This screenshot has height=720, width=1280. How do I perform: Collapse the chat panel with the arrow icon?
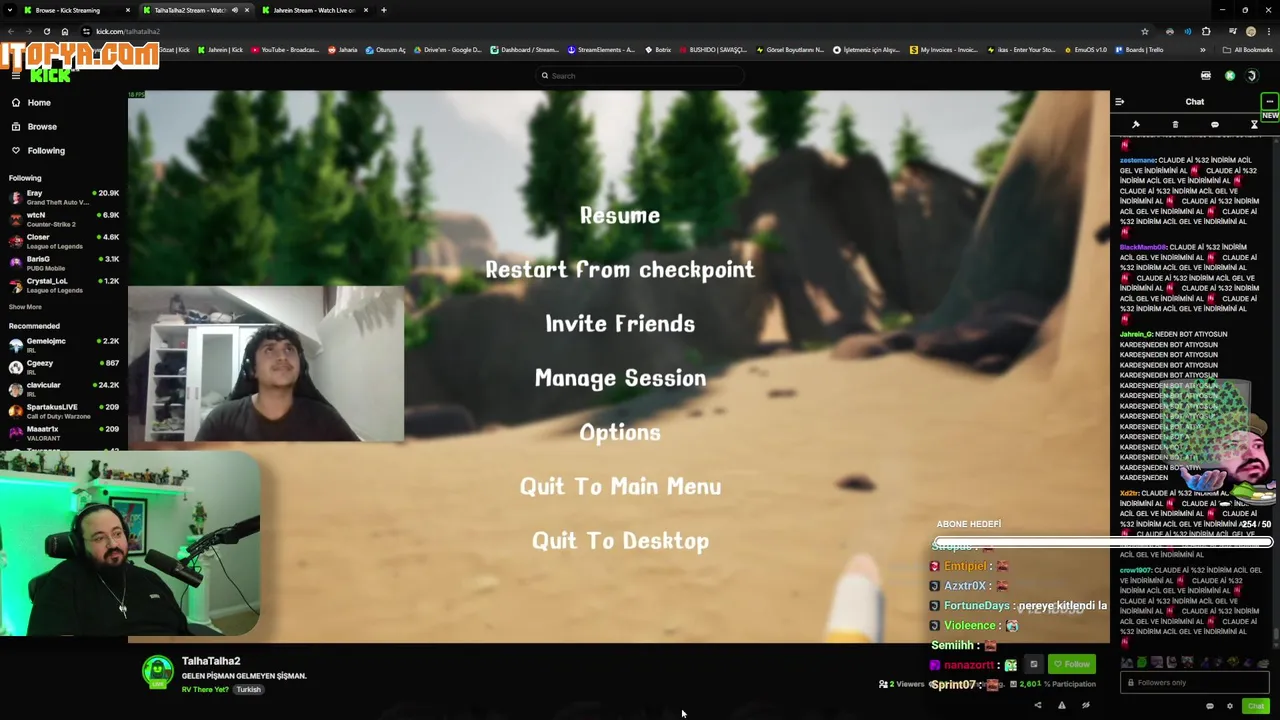point(1119,102)
